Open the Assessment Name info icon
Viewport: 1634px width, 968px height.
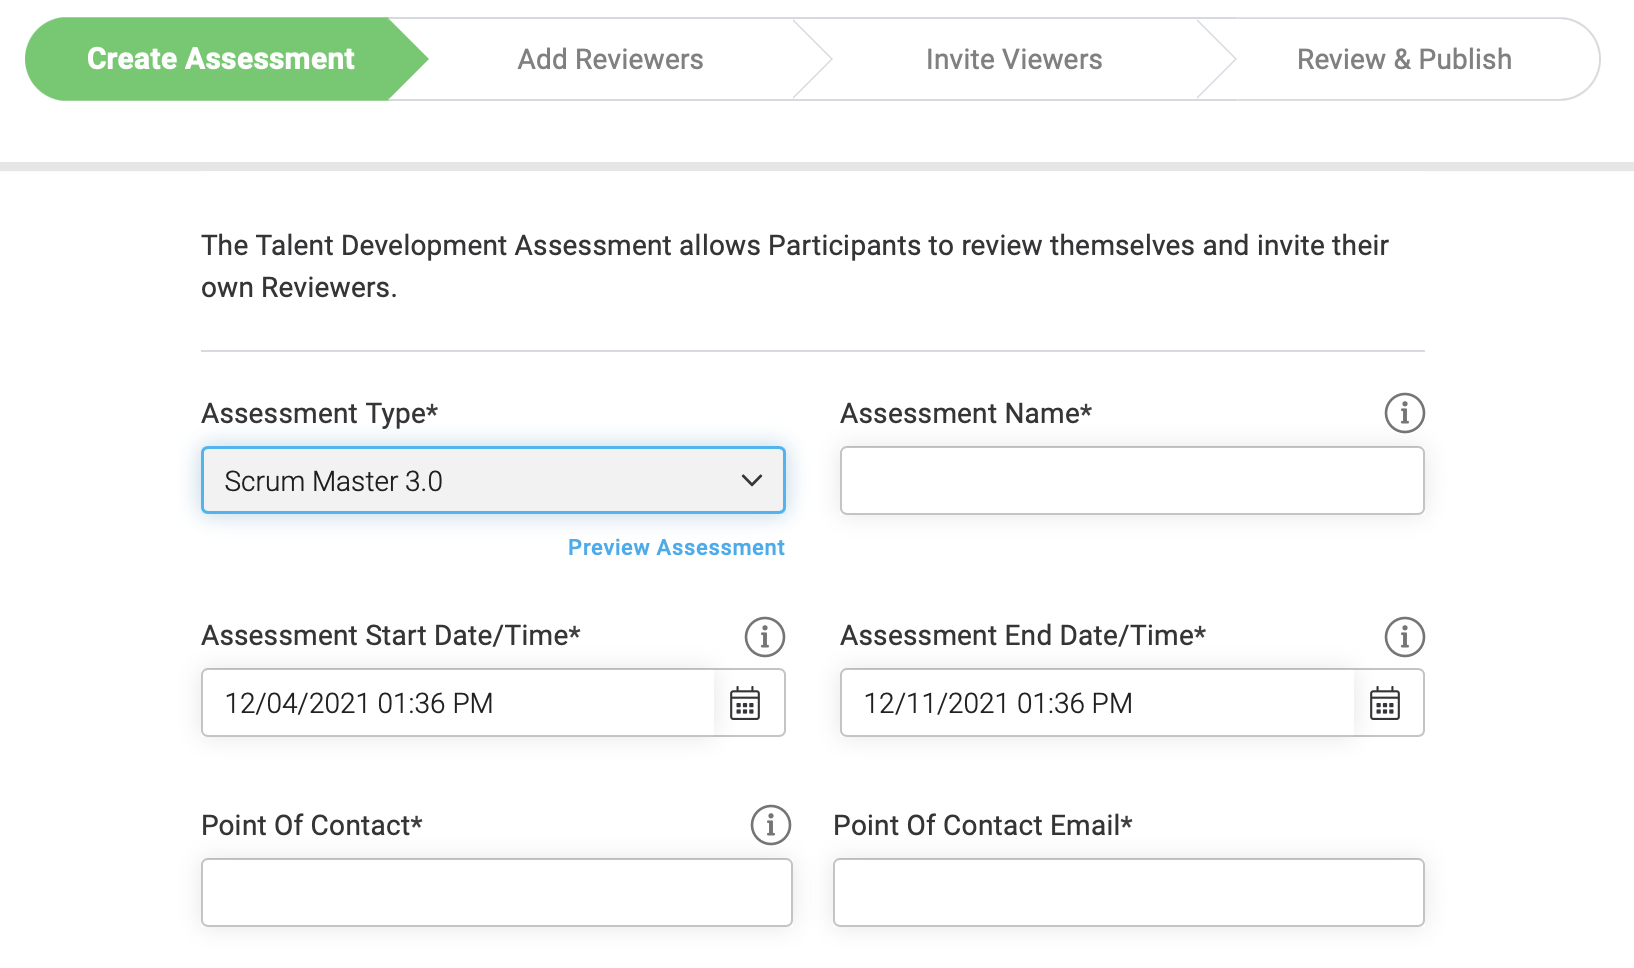click(x=1404, y=413)
